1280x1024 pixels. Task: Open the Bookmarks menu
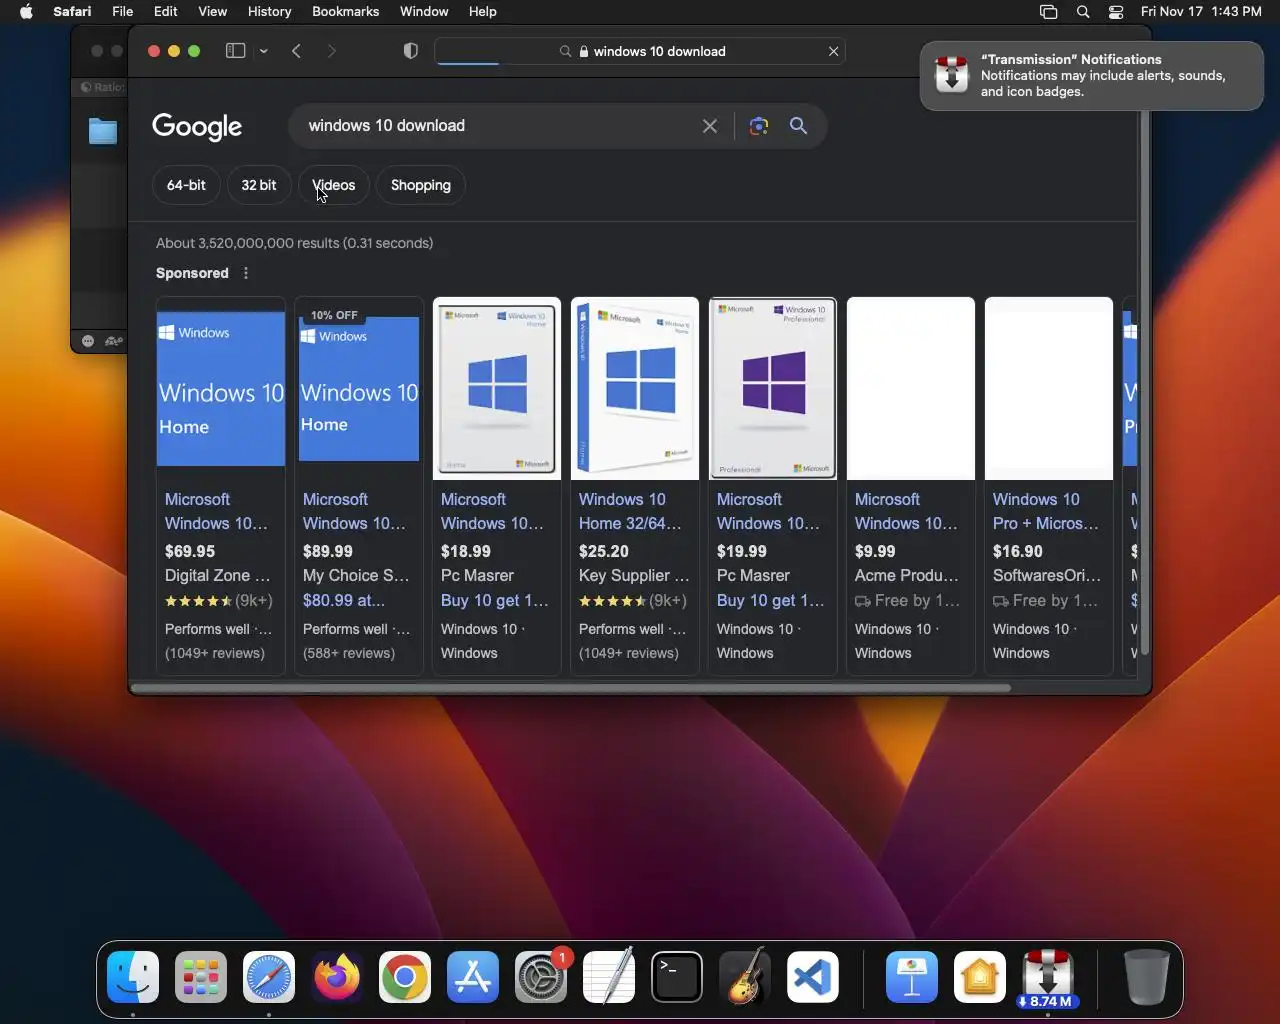(x=345, y=11)
